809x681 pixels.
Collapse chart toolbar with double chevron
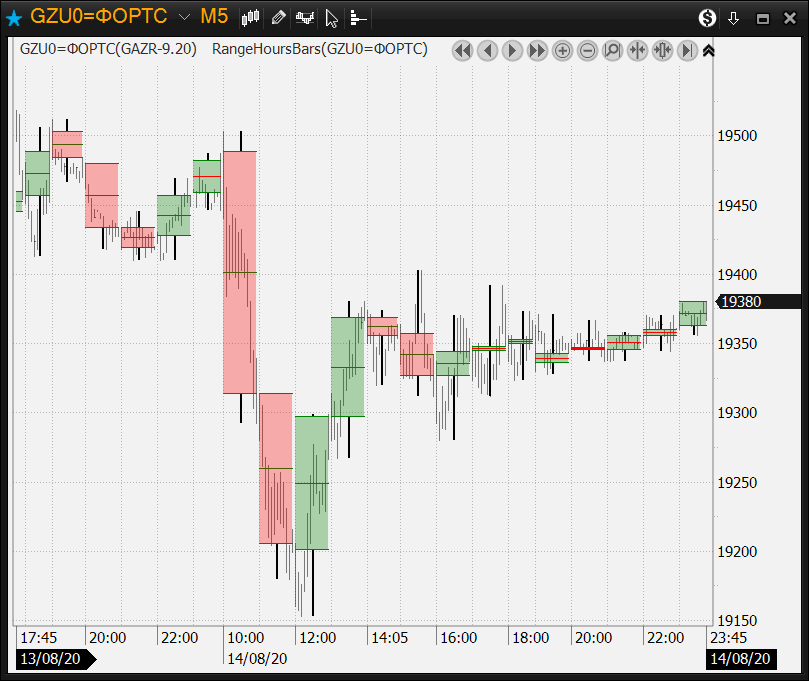(708, 50)
